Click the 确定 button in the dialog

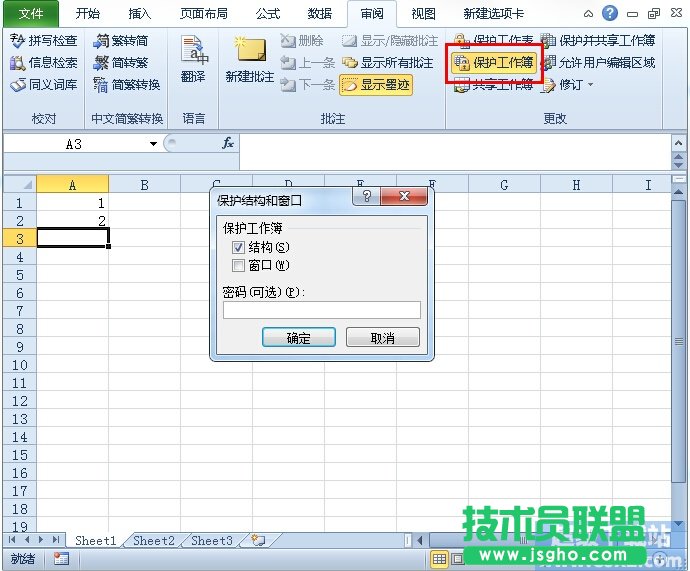(x=298, y=338)
